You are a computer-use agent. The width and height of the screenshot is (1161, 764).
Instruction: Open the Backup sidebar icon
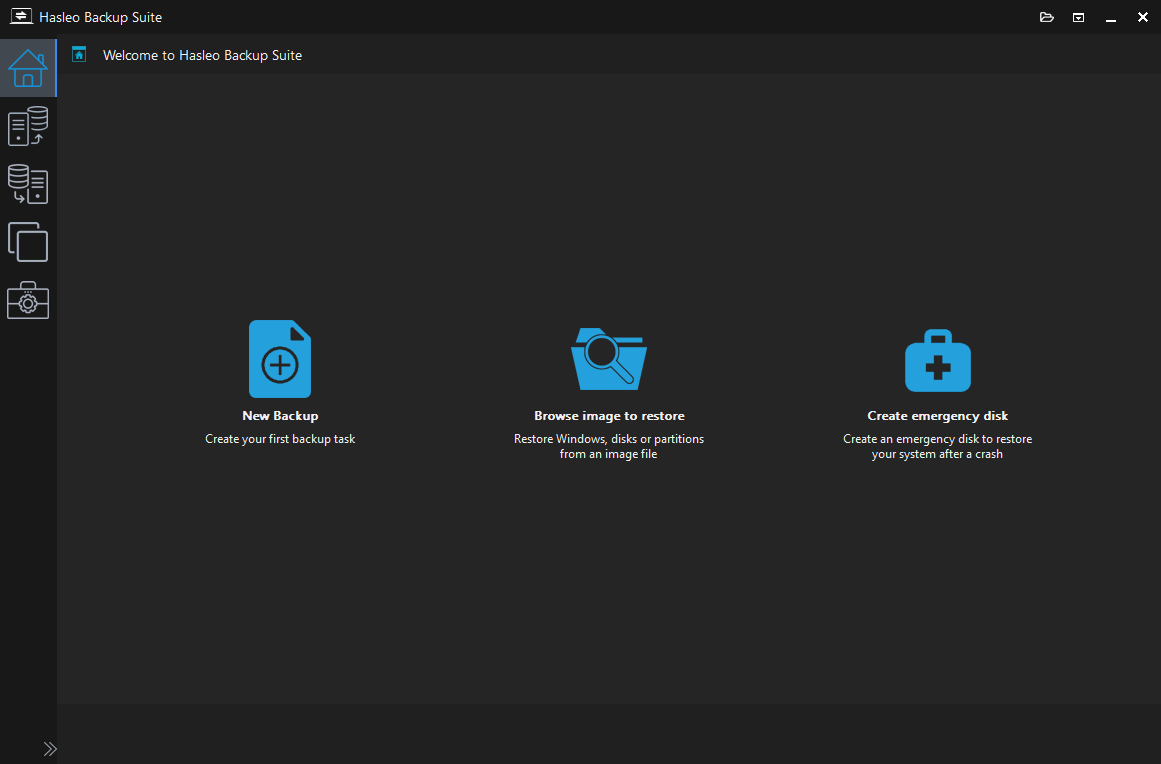click(x=28, y=126)
